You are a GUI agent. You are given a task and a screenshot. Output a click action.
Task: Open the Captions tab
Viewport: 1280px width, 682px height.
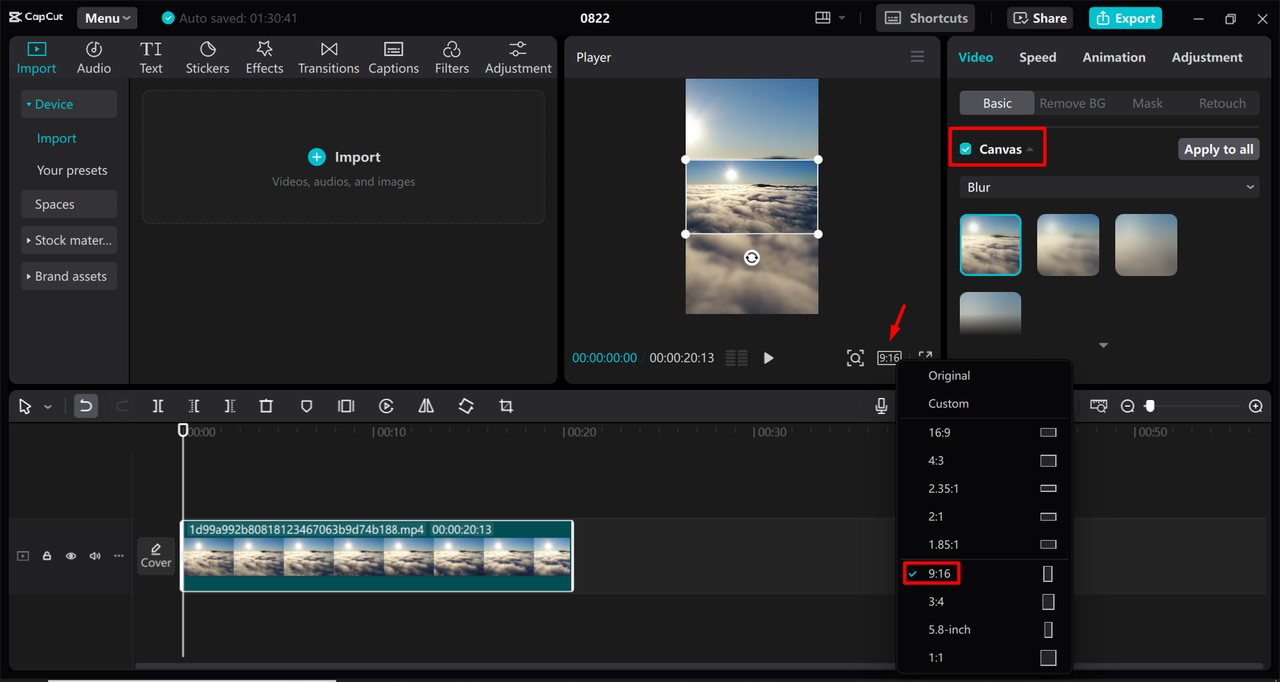point(393,58)
